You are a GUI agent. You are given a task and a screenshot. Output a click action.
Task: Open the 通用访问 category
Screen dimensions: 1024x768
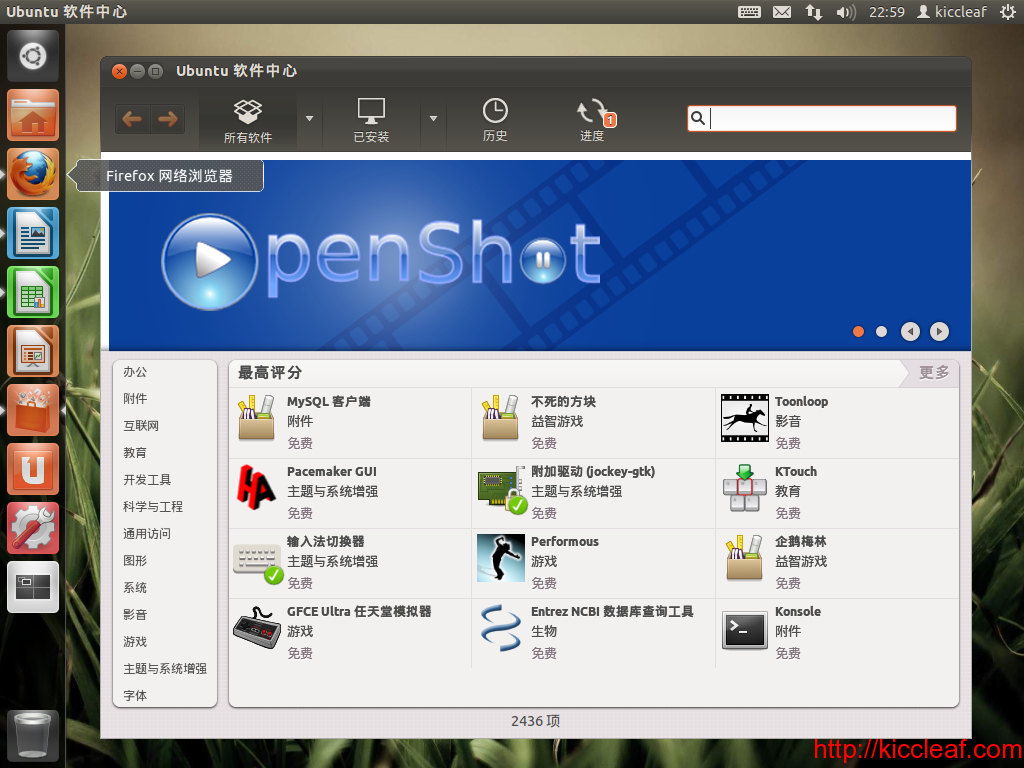coord(147,534)
